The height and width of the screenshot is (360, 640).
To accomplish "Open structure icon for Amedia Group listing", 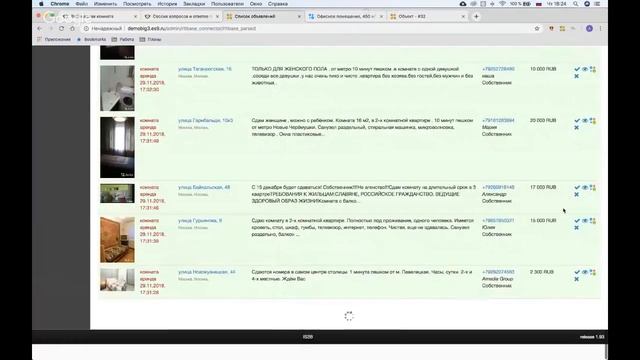I will point(593,272).
